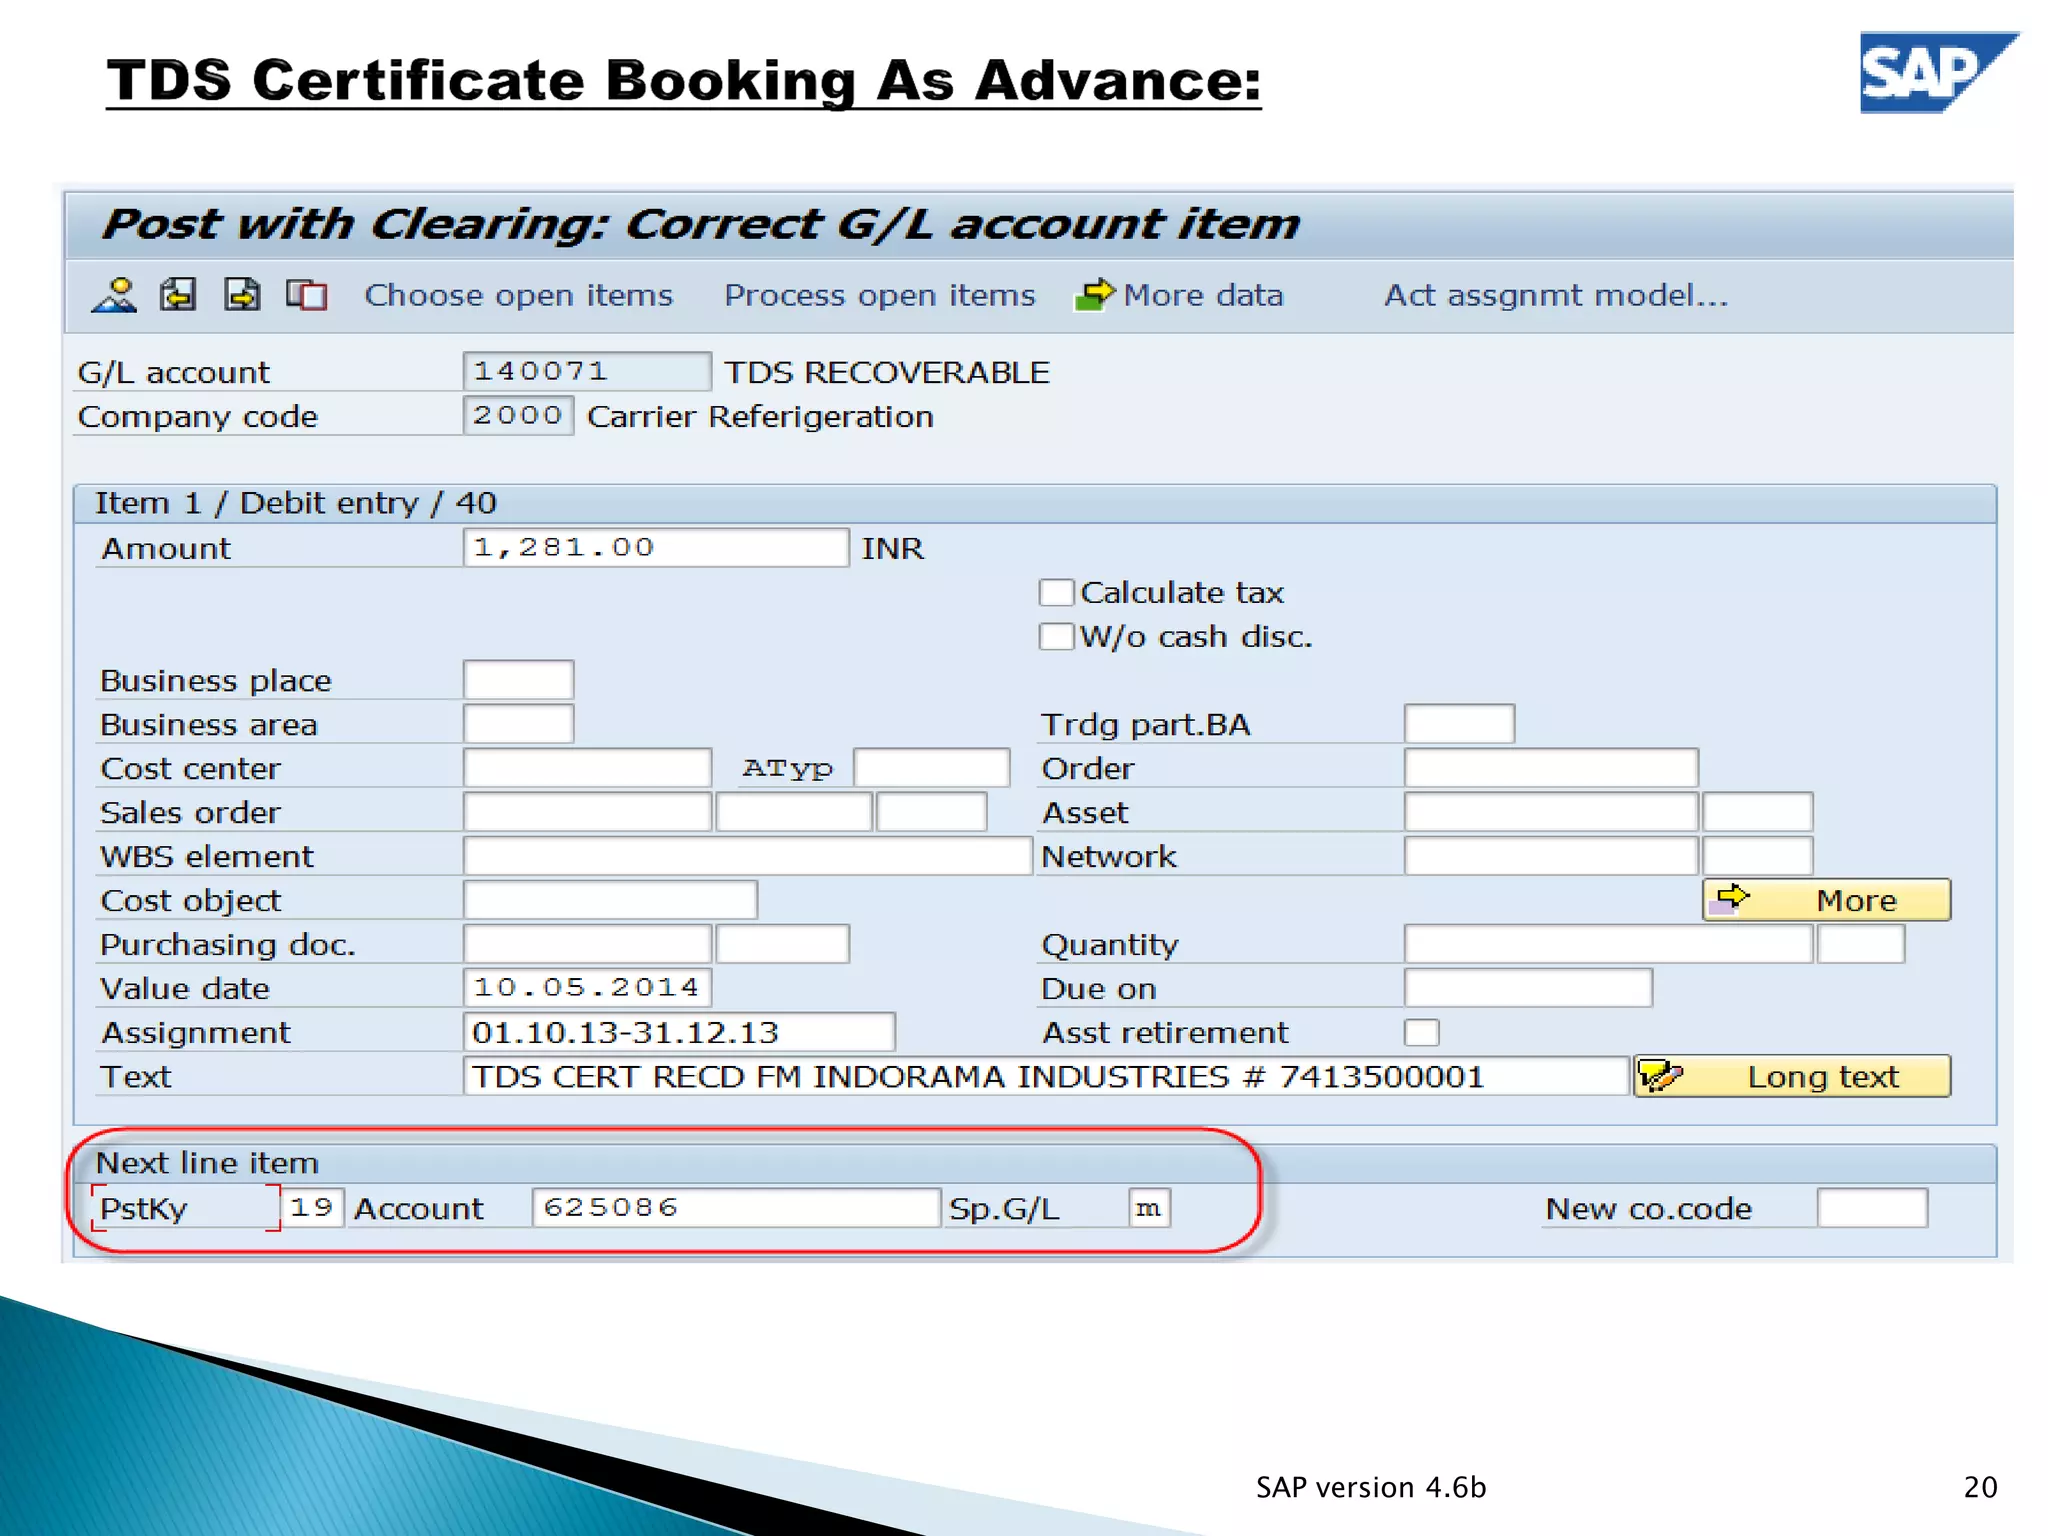Click the Cost center input field
Screen dimensions: 2048x1536
(x=587, y=768)
